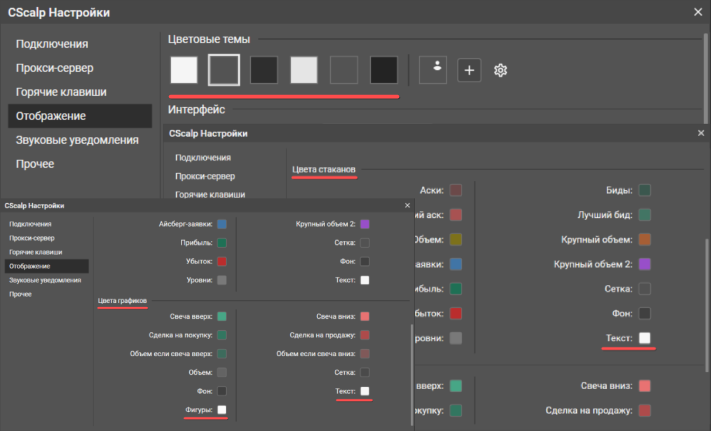The height and width of the screenshot is (431, 711).
Task: Click the small front window vertical scrollbar
Action: click(x=412, y=374)
